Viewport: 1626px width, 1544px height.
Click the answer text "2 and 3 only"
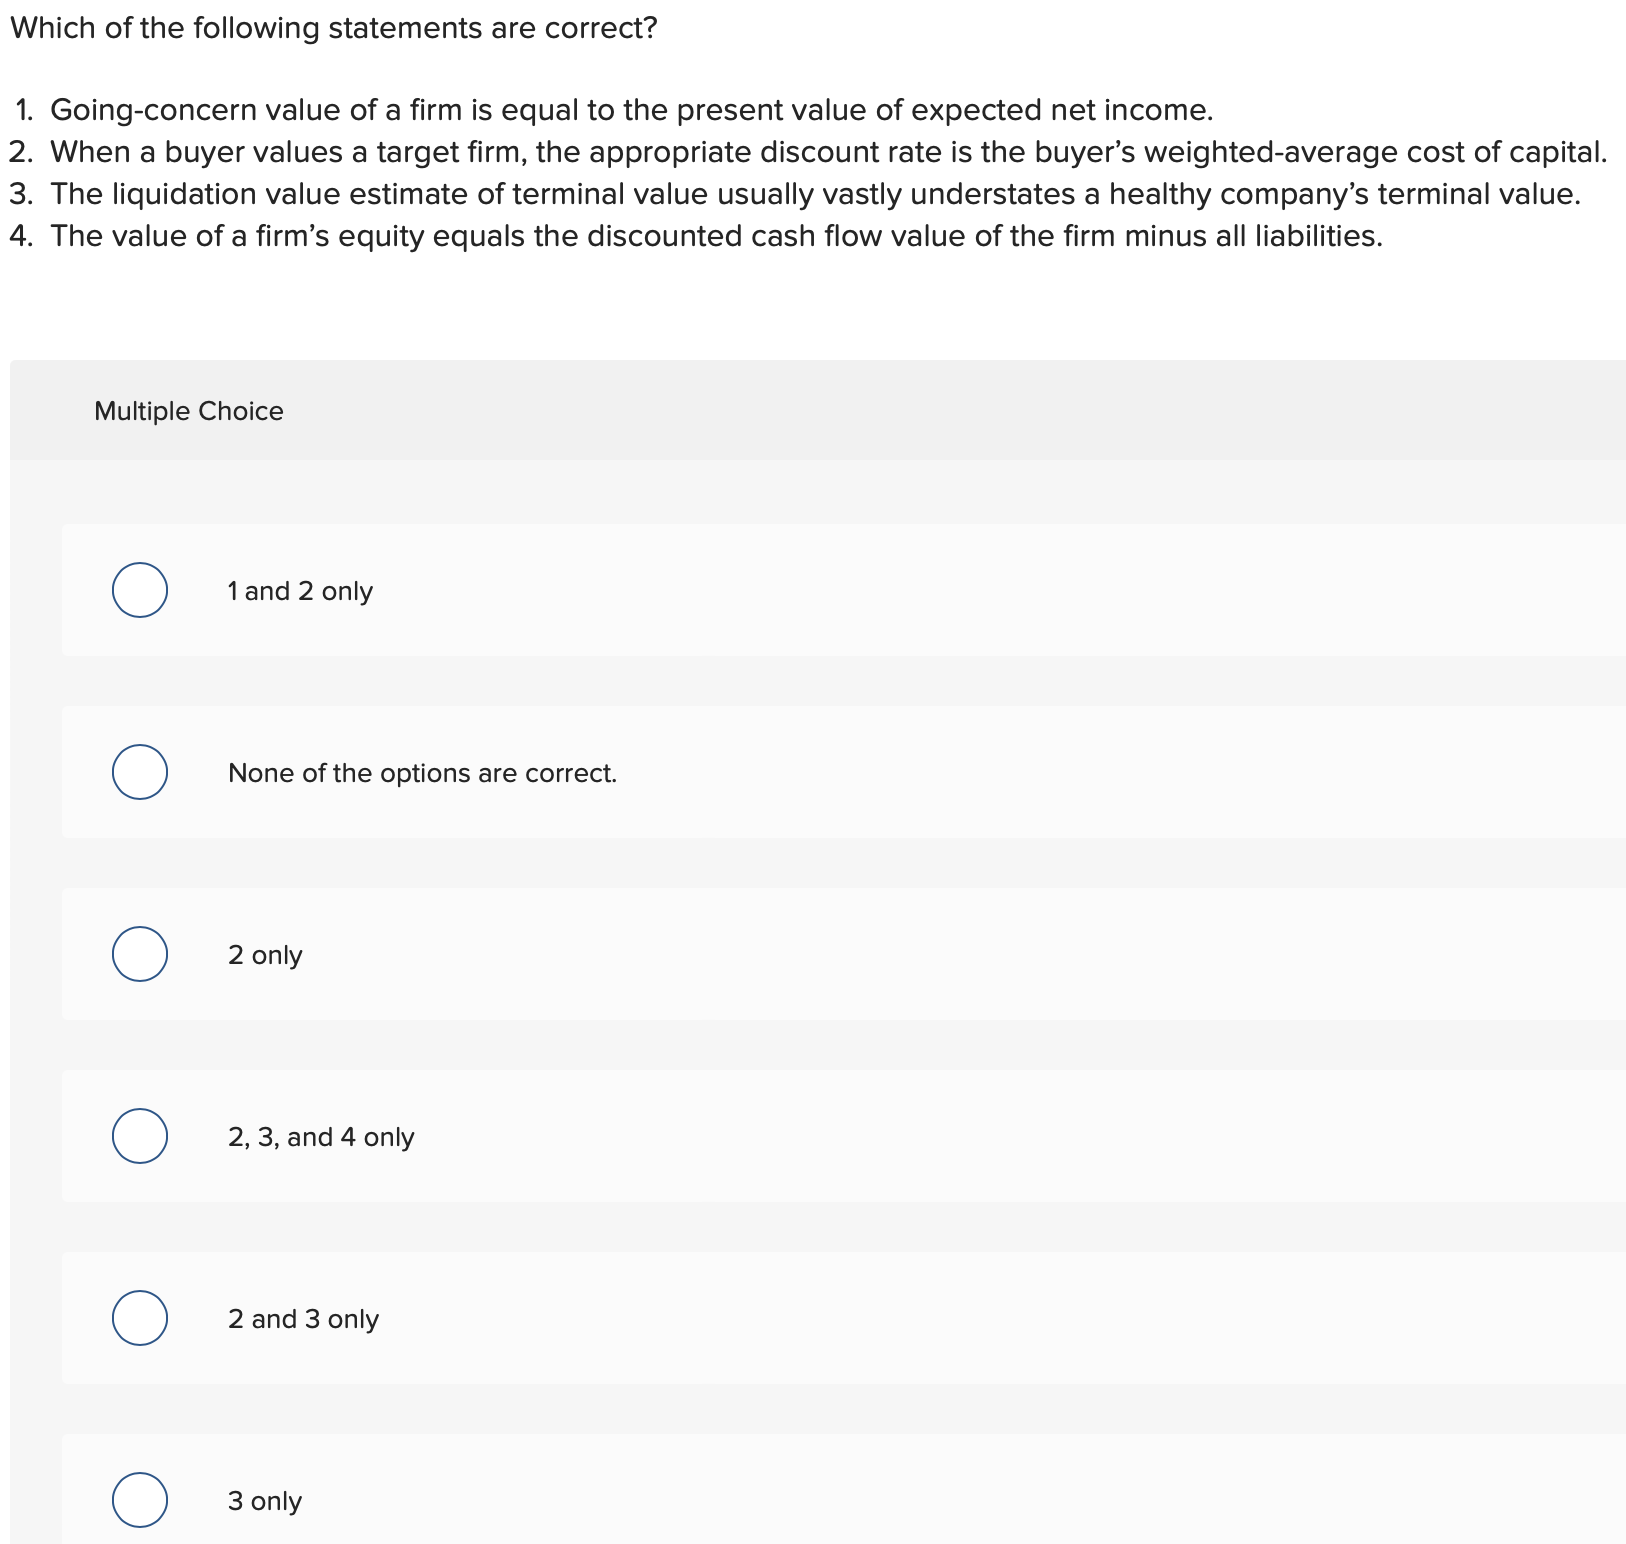303,1318
